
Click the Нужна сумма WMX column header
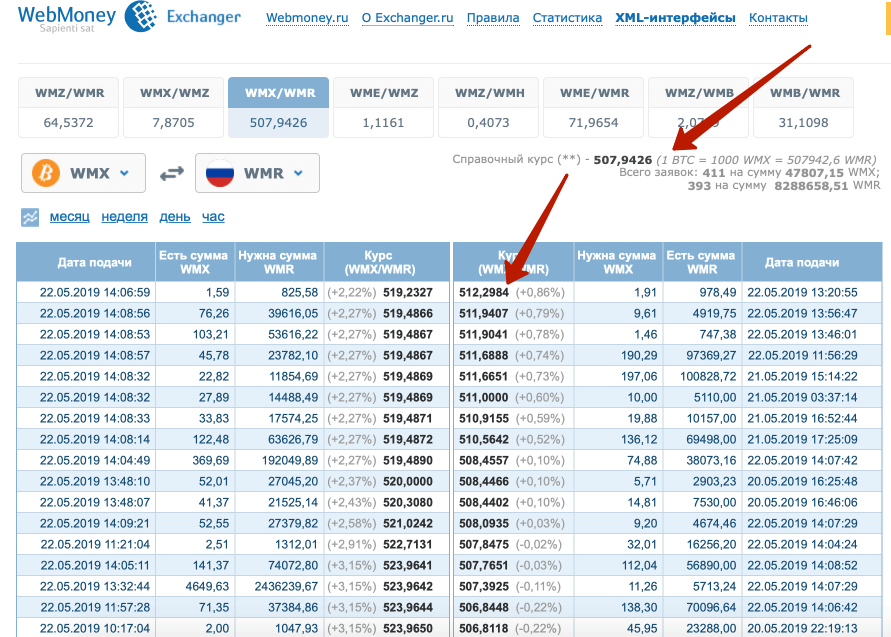pyautogui.click(x=617, y=262)
